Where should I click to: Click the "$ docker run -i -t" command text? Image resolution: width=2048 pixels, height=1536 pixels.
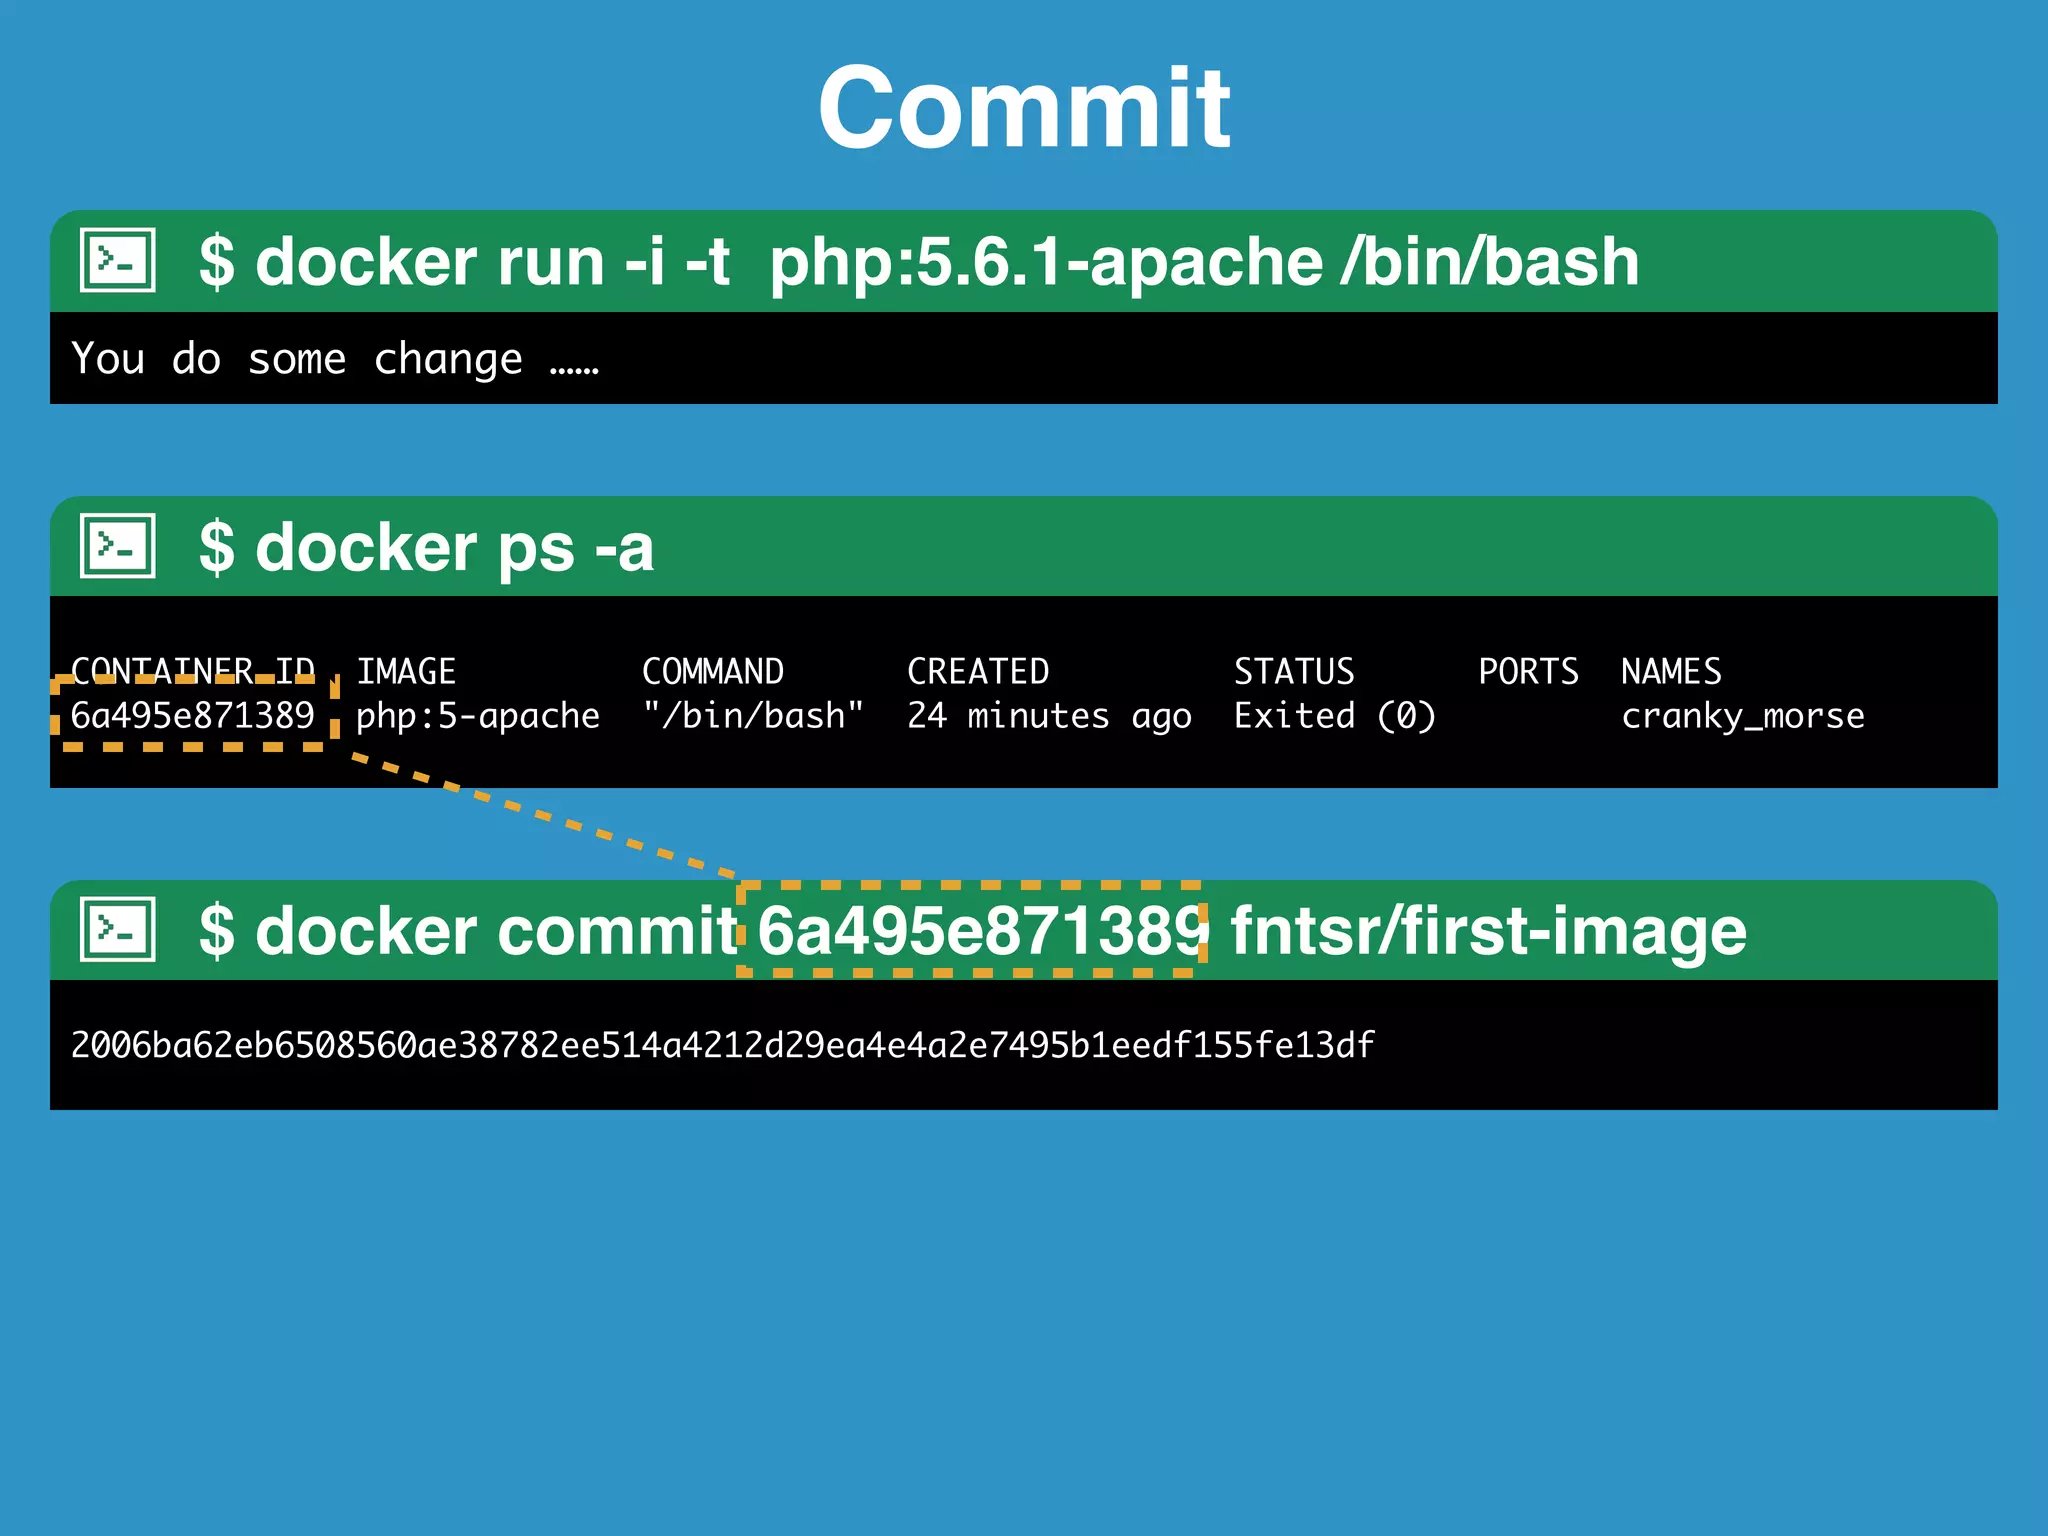465,261
